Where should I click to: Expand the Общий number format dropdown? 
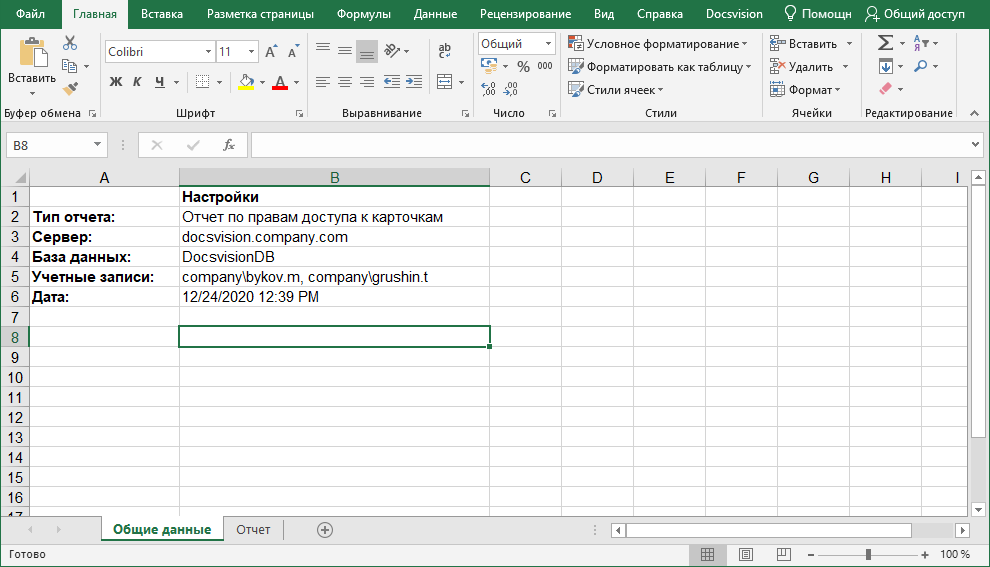(x=549, y=44)
